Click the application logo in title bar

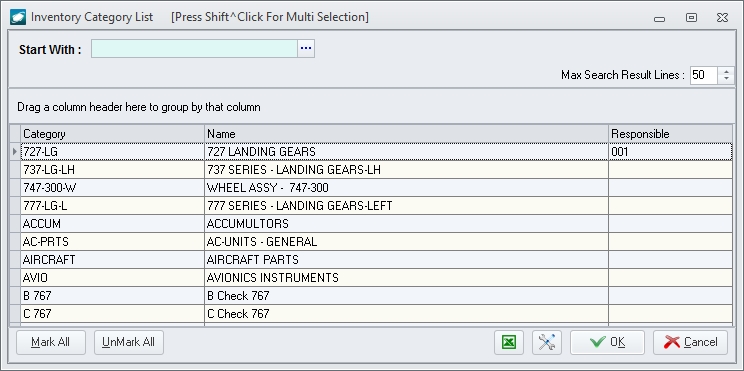[18, 17]
